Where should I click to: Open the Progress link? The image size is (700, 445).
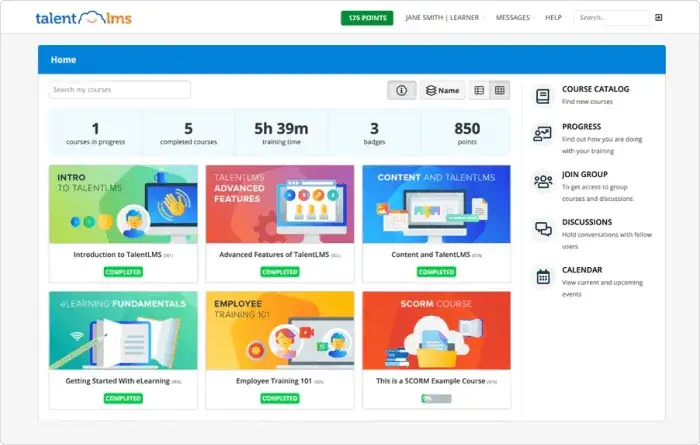581,127
